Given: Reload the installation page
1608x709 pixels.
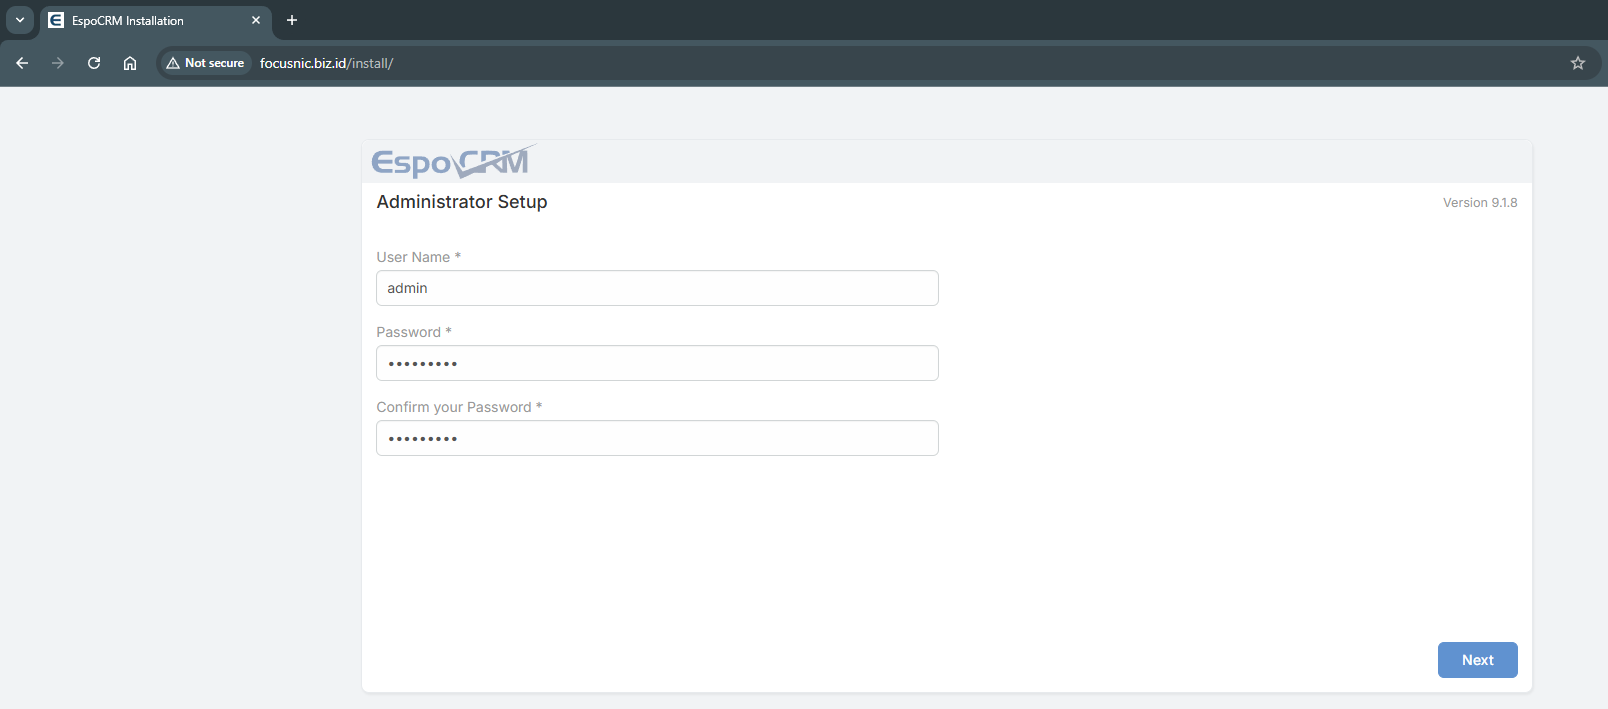Looking at the screenshot, I should point(94,63).
